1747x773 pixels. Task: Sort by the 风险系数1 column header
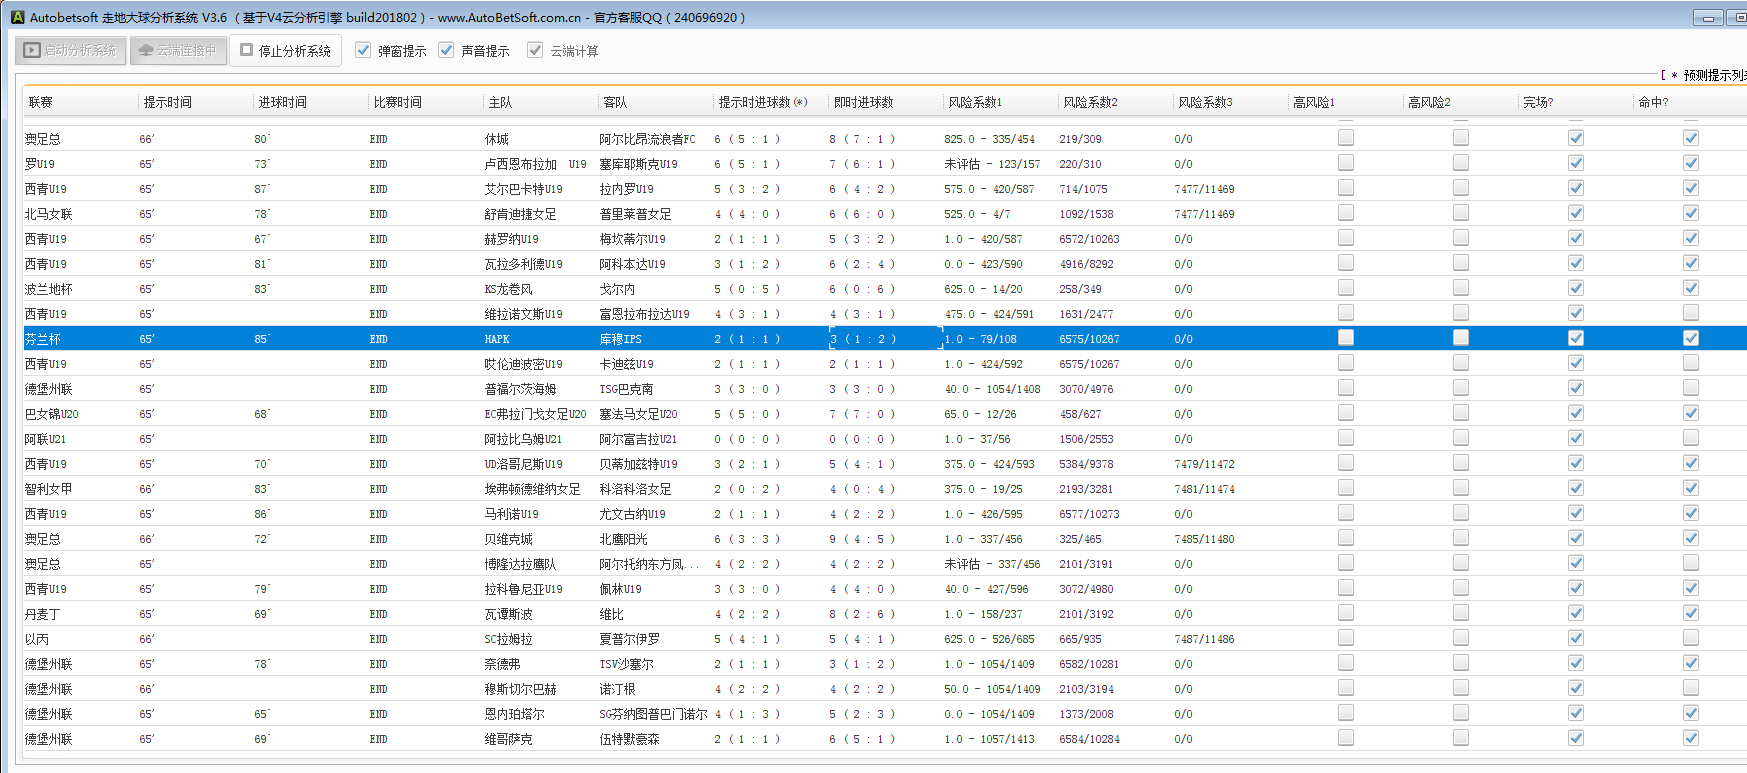pyautogui.click(x=974, y=102)
